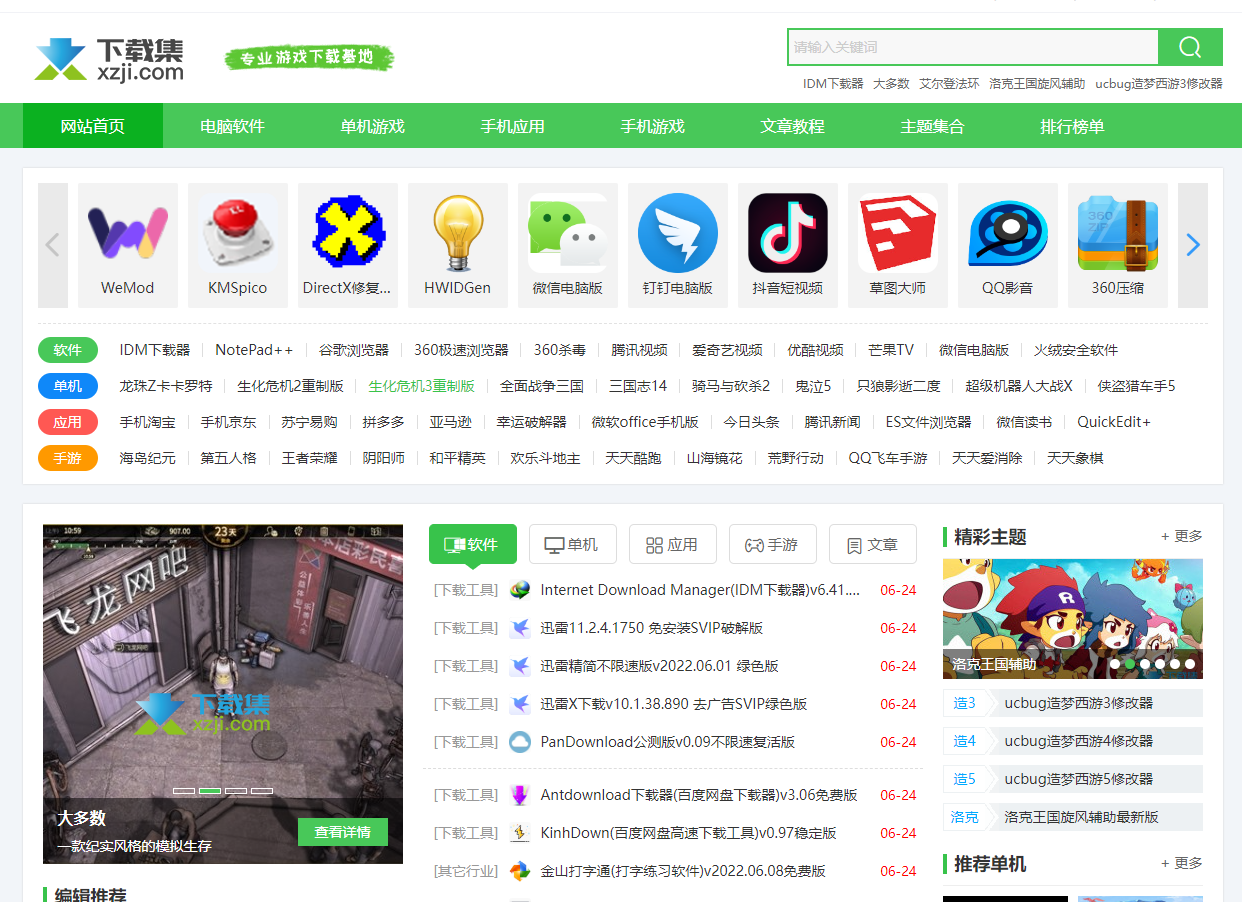Image resolution: width=1242 pixels, height=902 pixels.
Task: Click the green 软件 category pill
Action: coord(68,350)
